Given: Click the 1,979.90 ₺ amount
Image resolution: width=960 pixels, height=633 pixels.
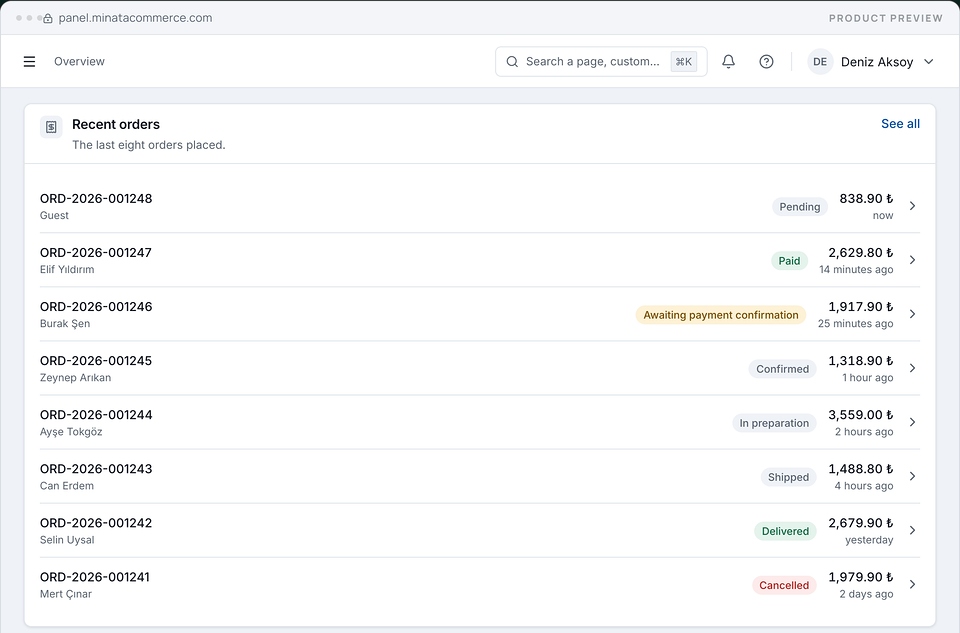Looking at the screenshot, I should 860,577.
